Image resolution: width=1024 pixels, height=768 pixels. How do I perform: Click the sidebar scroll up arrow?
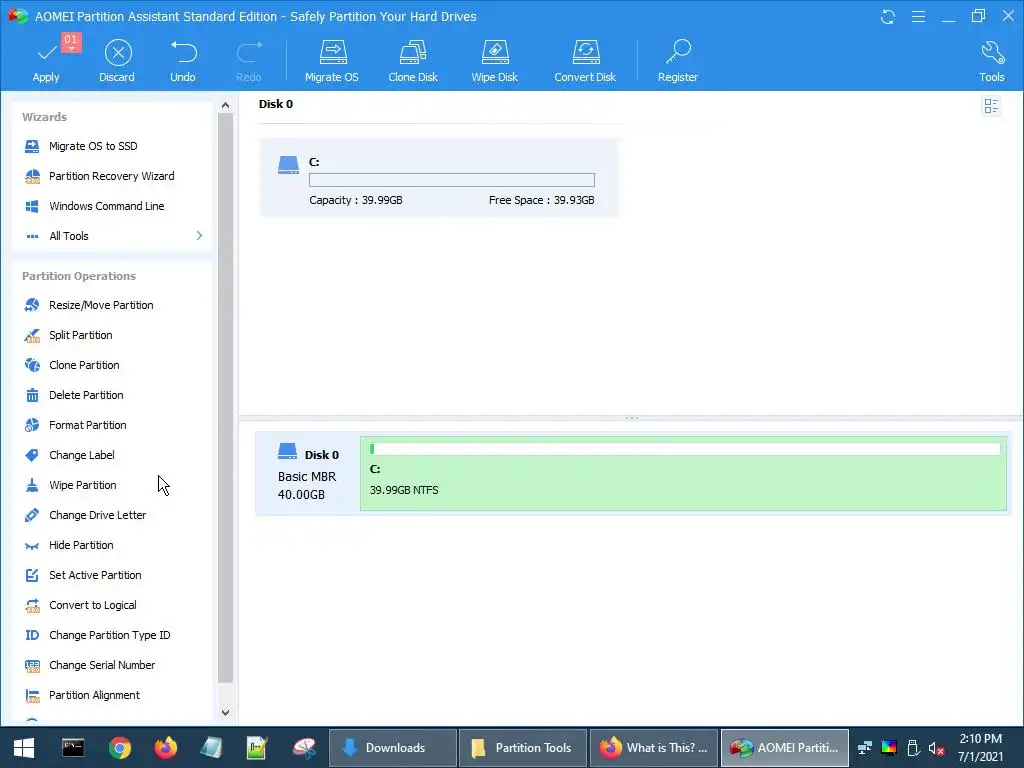coord(225,105)
